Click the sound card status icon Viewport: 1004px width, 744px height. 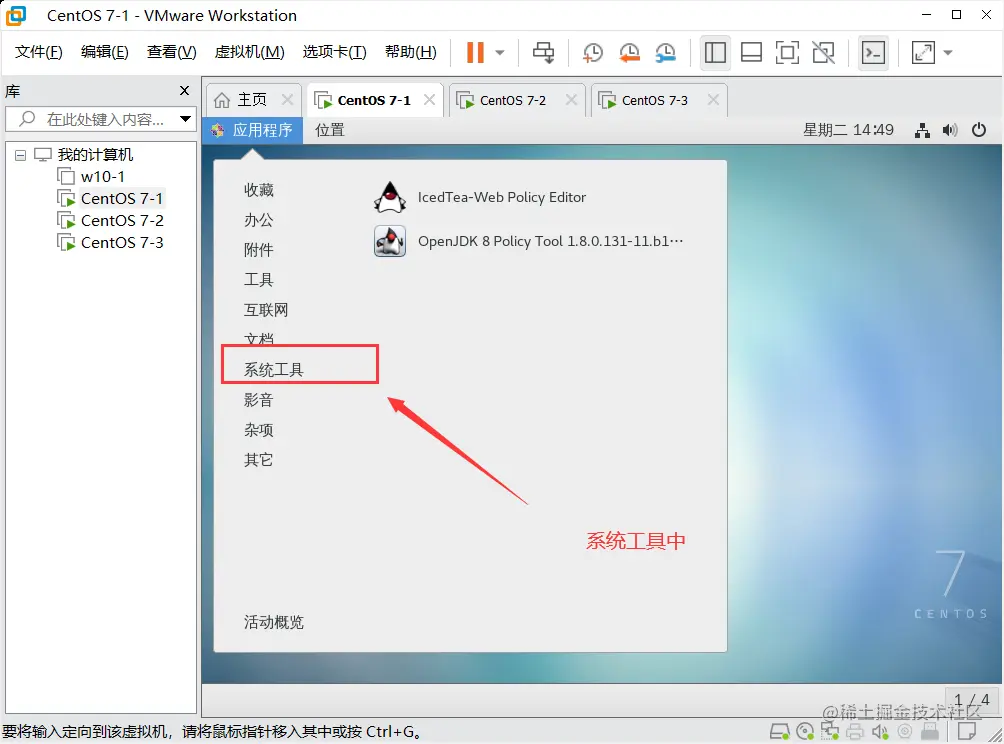tap(880, 731)
